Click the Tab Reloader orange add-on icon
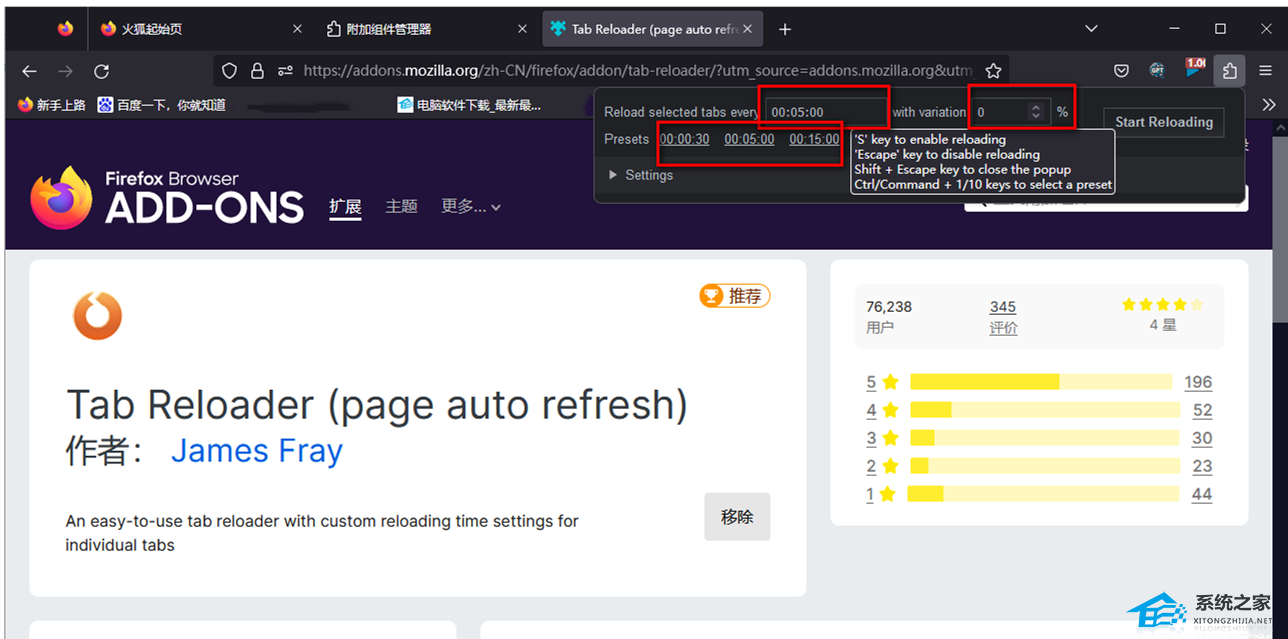Screen dimensions: 1288x639 click(x=97, y=315)
